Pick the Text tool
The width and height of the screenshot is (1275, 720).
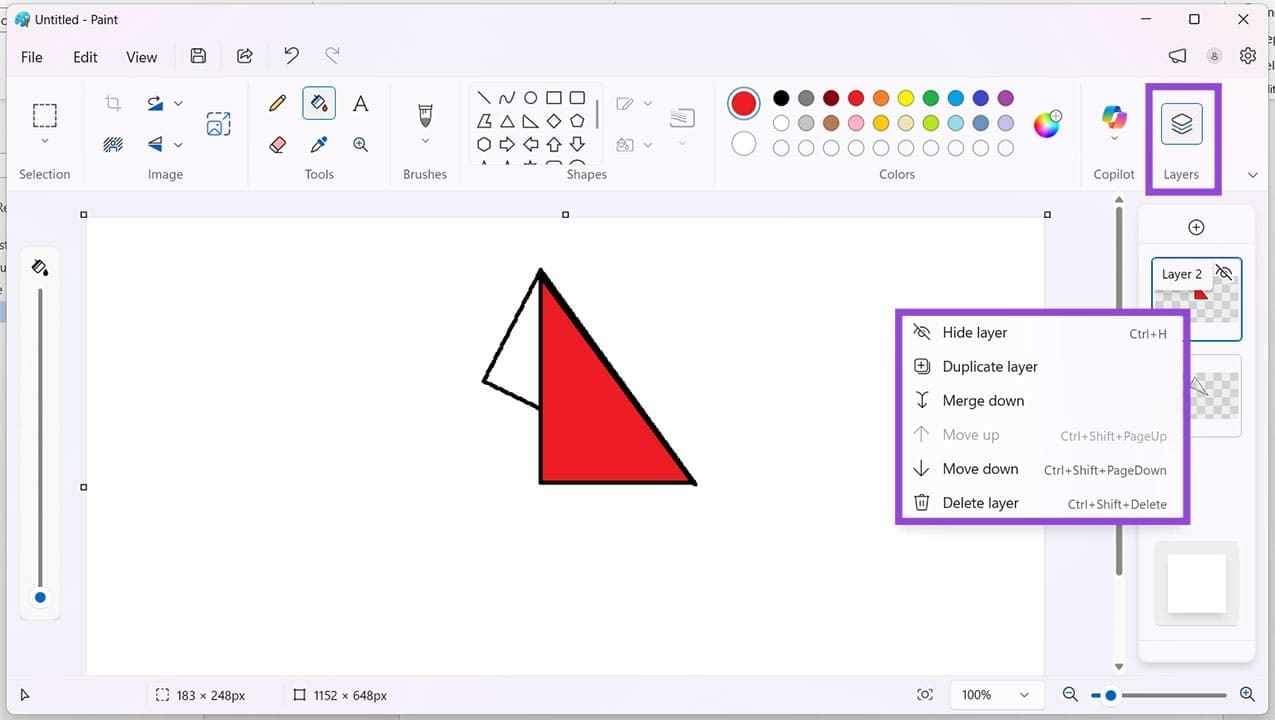pyautogui.click(x=361, y=102)
